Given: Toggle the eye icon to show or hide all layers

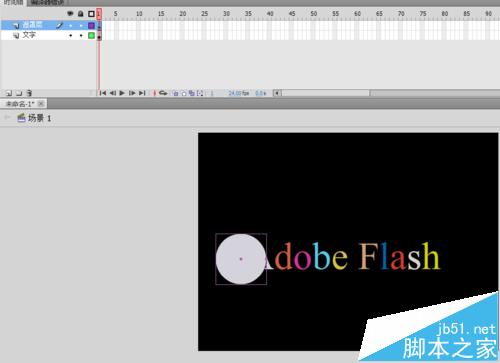Looking at the screenshot, I should click(70, 14).
